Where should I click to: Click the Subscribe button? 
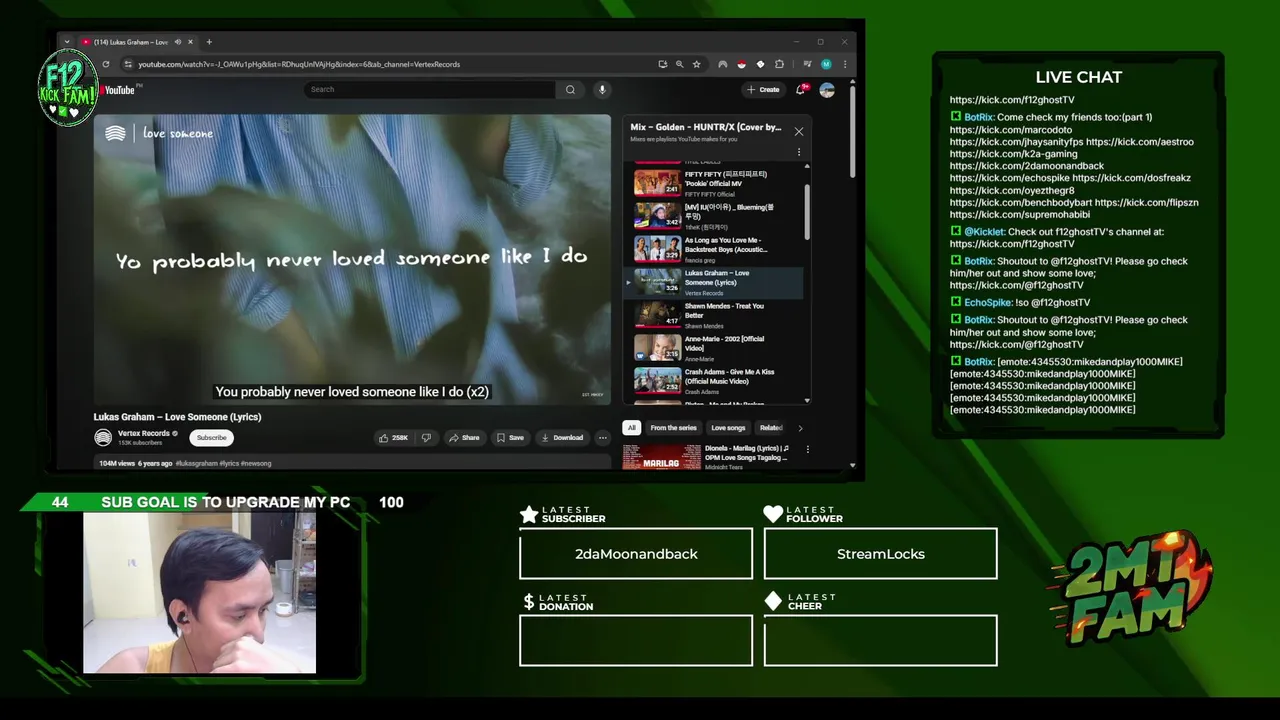coord(211,437)
